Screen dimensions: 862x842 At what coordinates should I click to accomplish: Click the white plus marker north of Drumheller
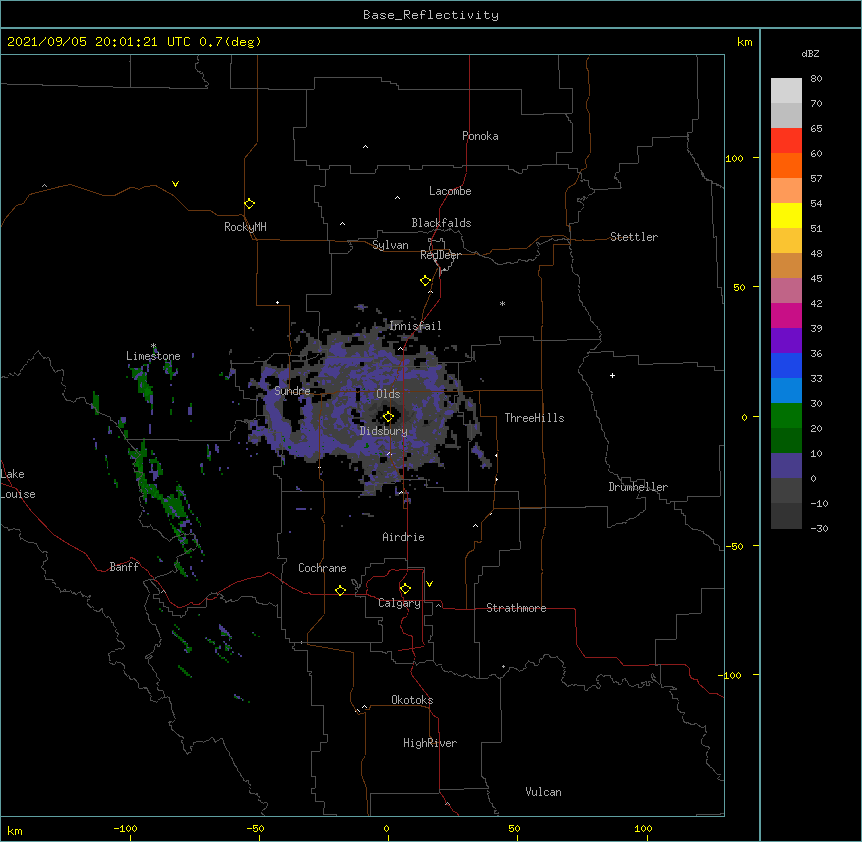pyautogui.click(x=612, y=375)
